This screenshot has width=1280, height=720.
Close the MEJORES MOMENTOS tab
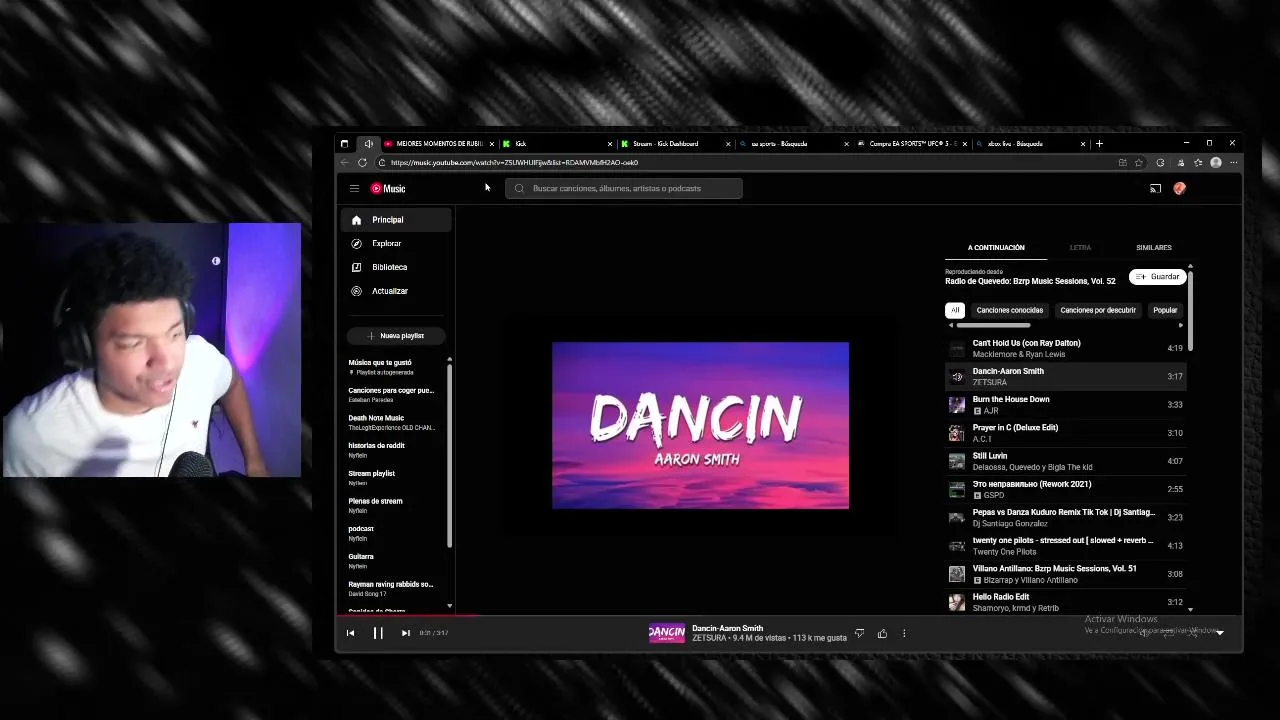click(x=491, y=143)
